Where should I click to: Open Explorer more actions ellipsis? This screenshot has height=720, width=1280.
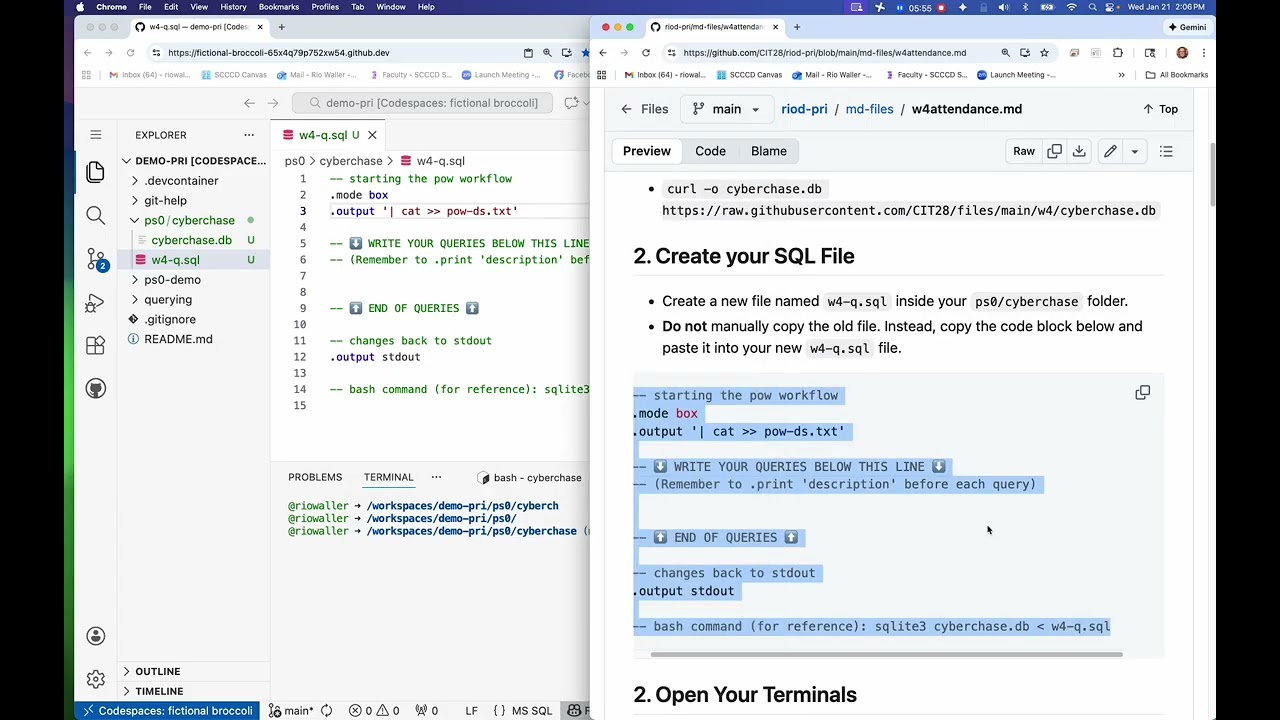click(249, 135)
